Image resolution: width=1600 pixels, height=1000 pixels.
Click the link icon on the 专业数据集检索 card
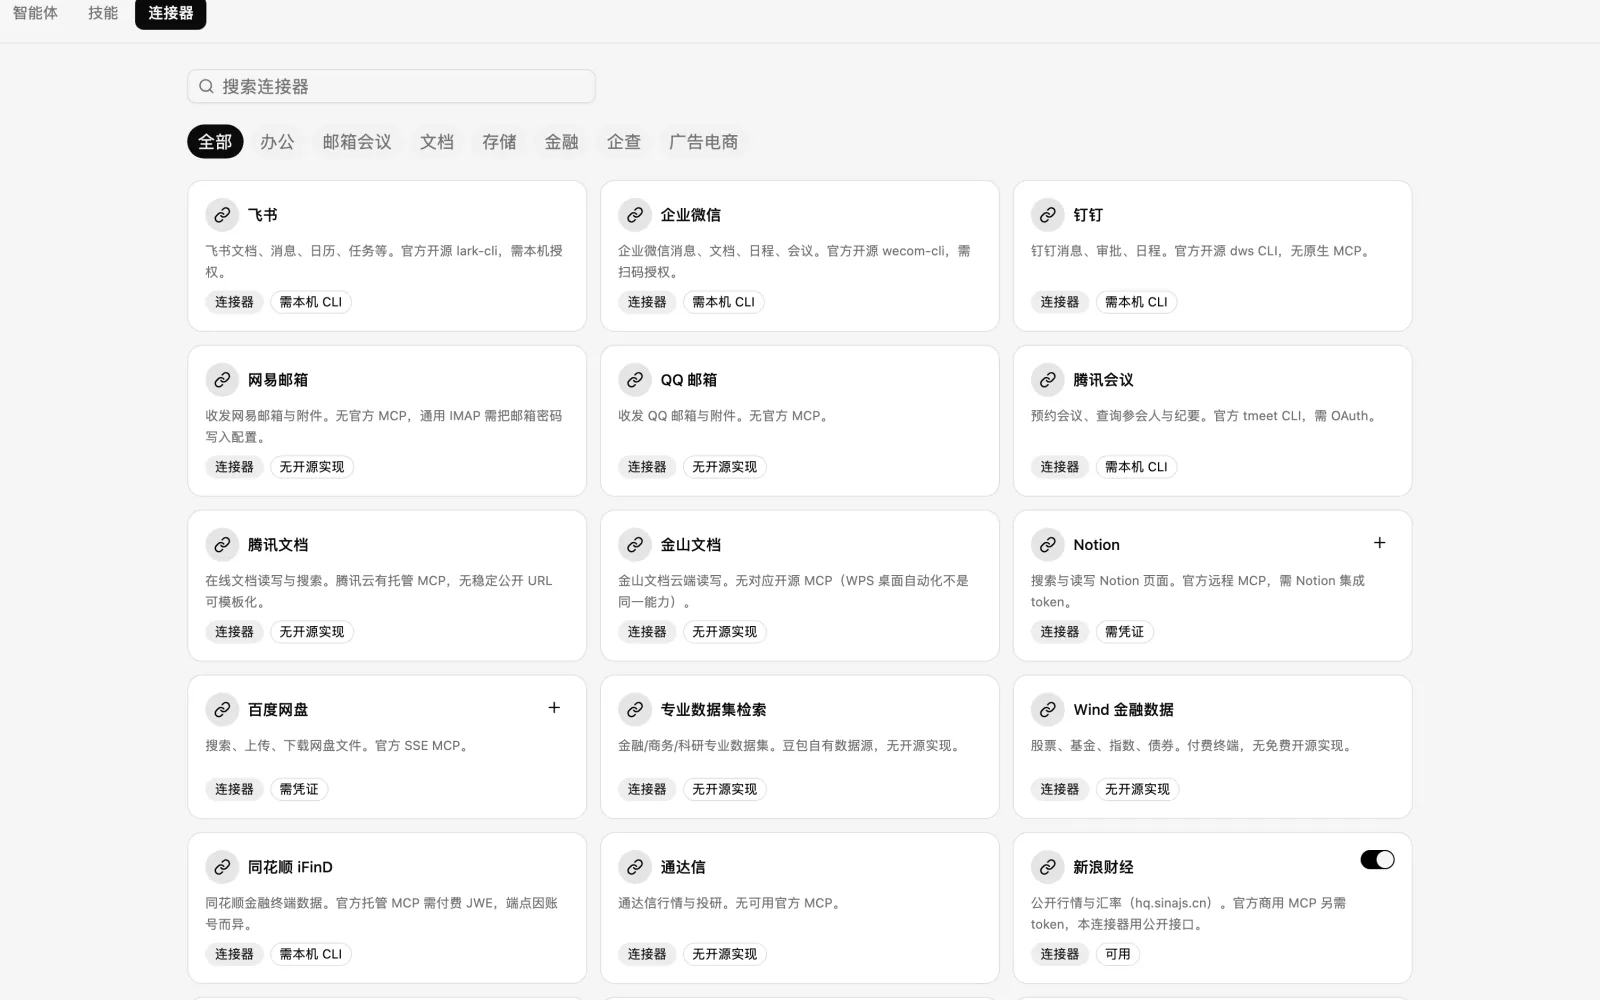634,710
